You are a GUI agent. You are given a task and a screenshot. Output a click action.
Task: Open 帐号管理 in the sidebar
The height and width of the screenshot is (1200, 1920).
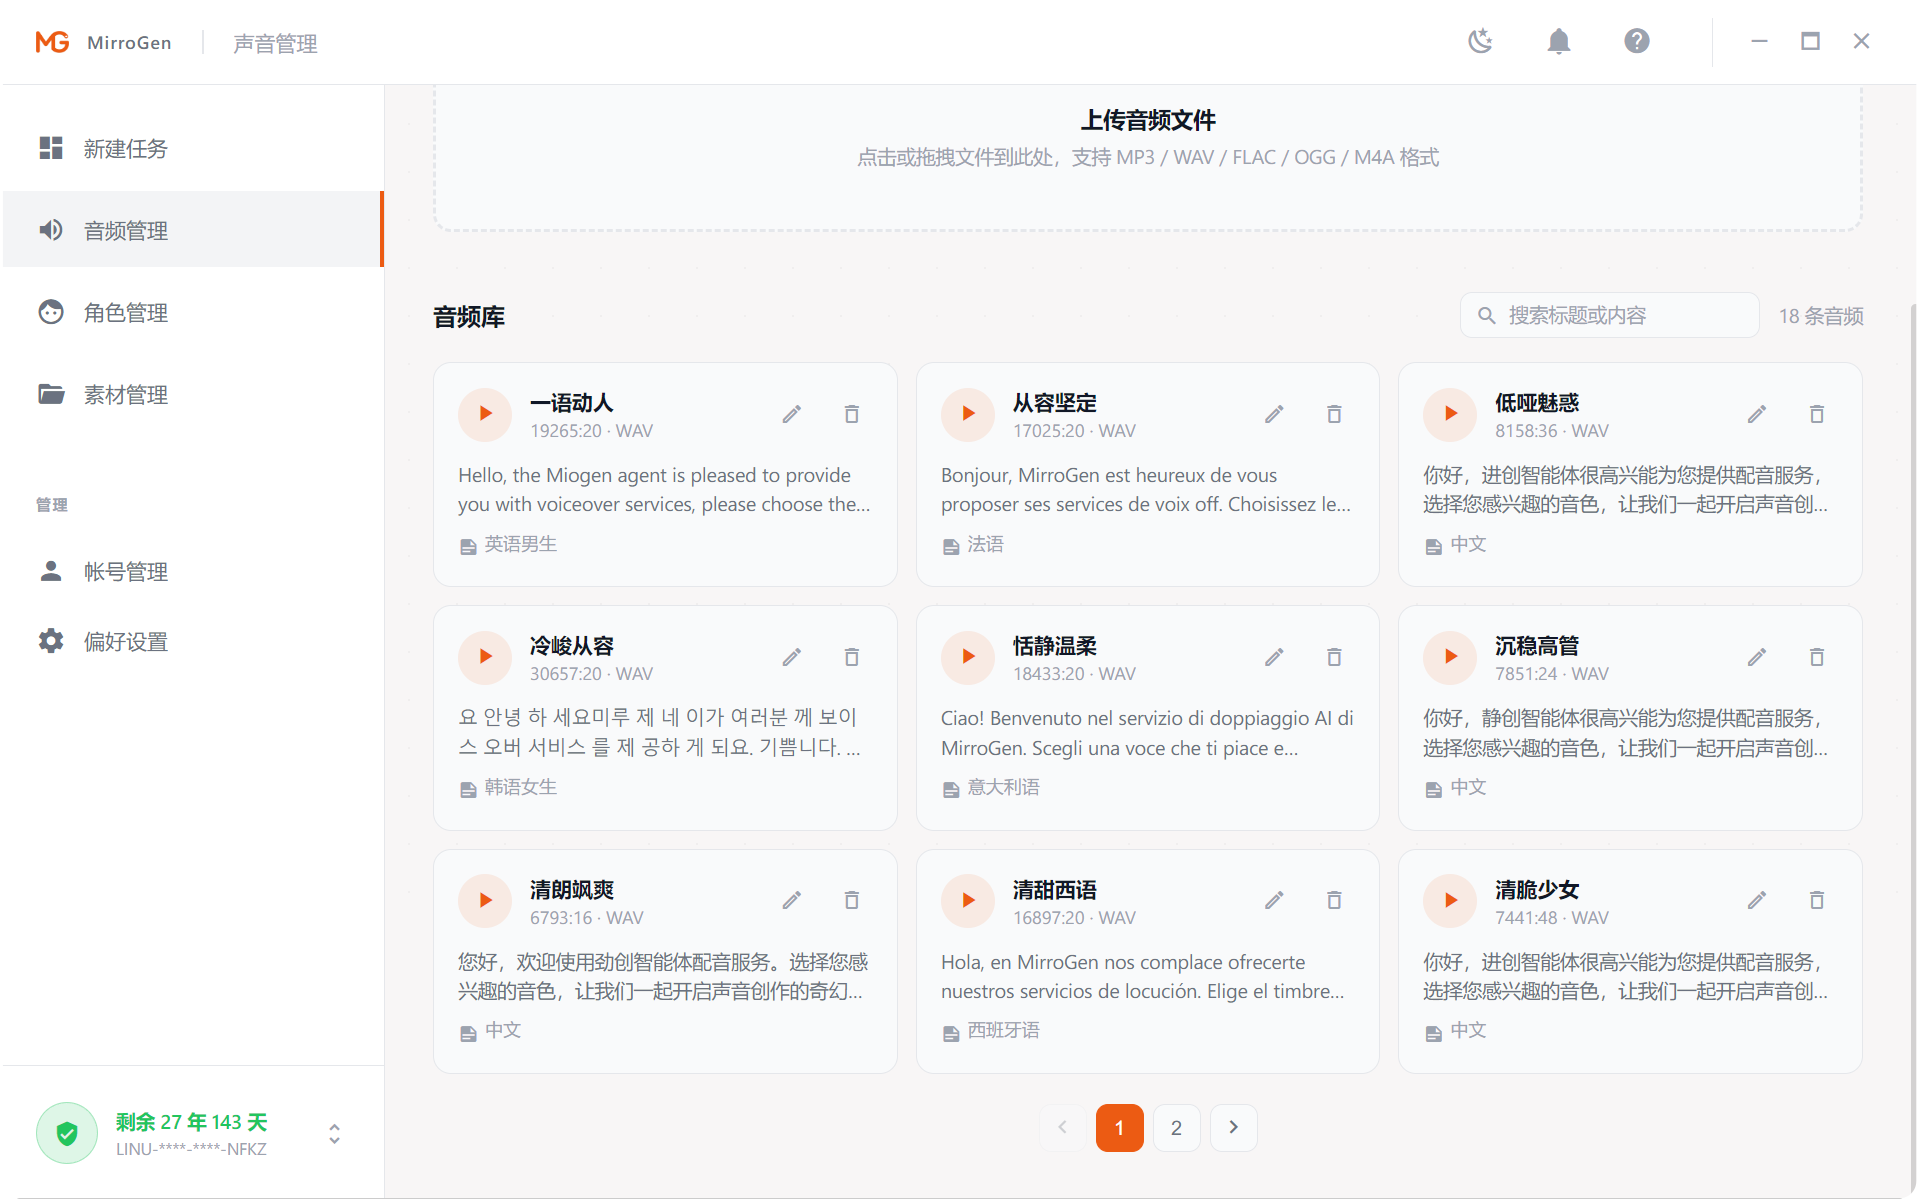point(125,572)
